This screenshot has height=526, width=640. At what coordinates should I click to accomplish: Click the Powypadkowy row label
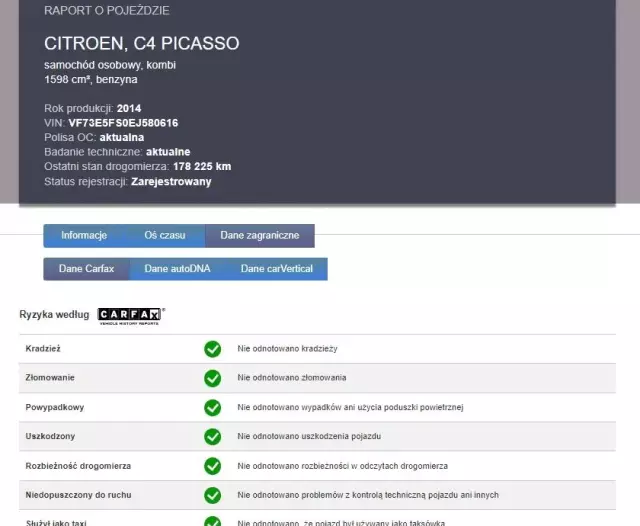[x=55, y=407]
